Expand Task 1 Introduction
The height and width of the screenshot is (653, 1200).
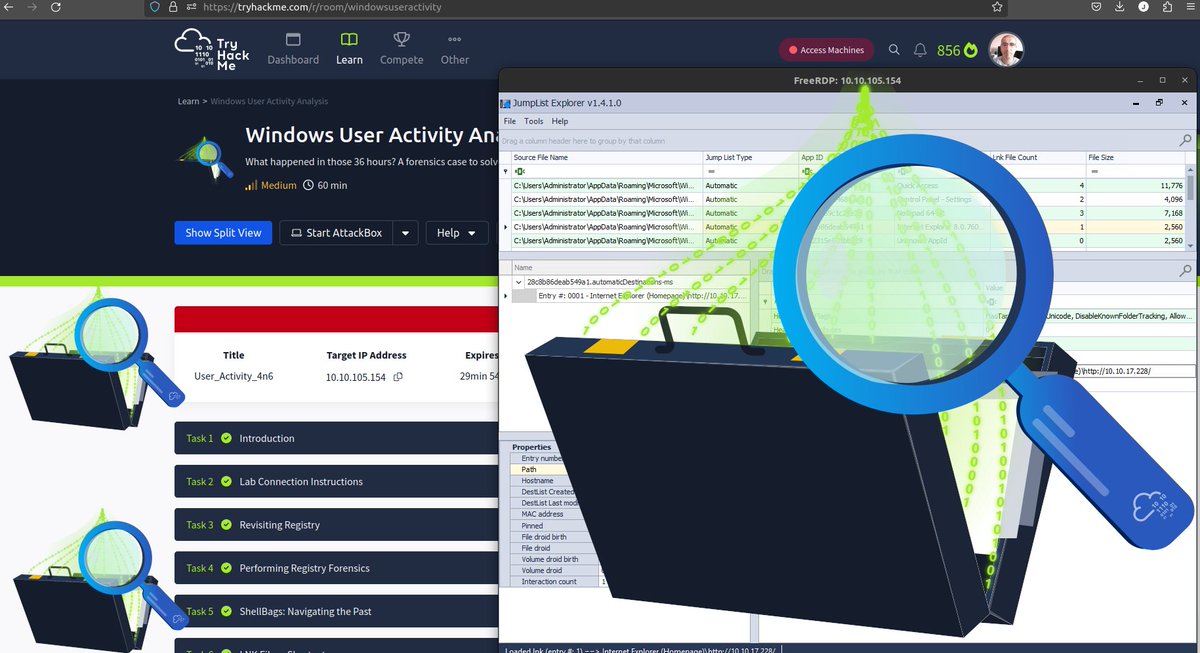click(x=336, y=438)
